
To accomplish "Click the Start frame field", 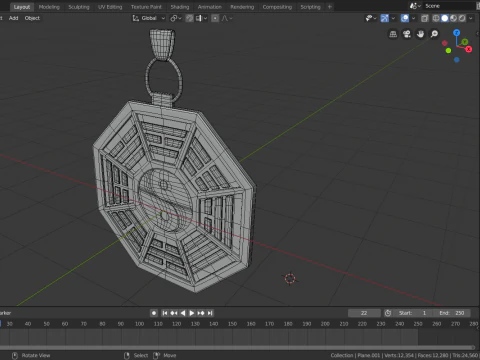I will (x=413, y=313).
